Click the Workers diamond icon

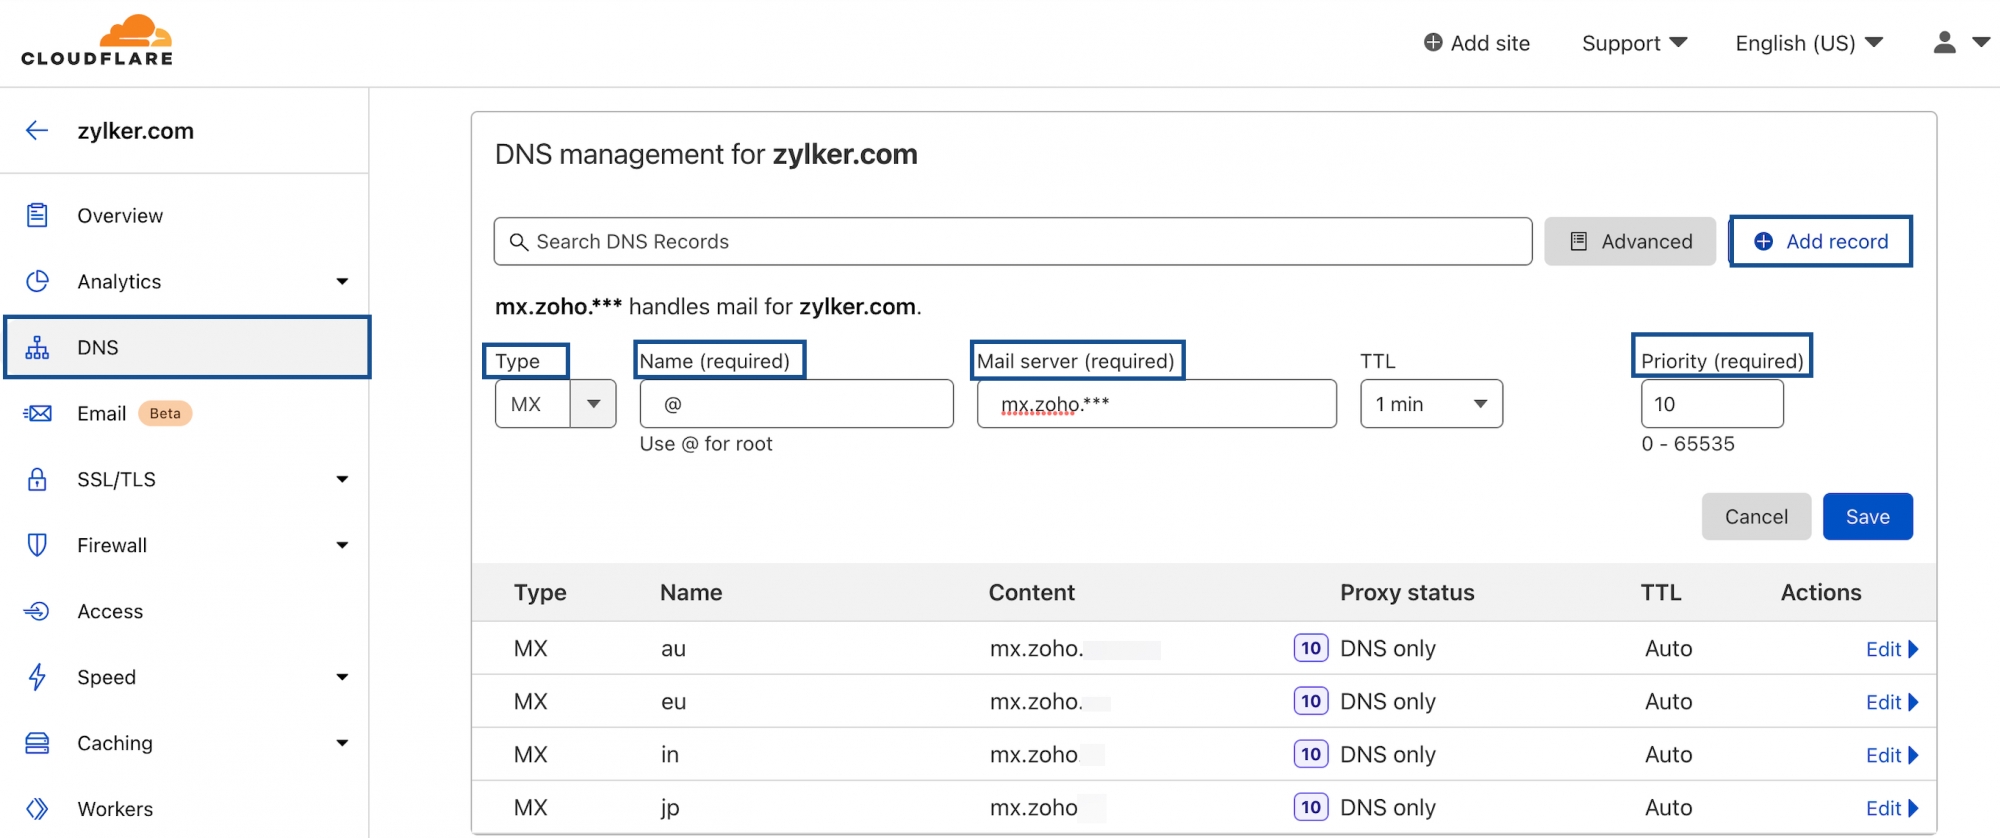point(37,809)
